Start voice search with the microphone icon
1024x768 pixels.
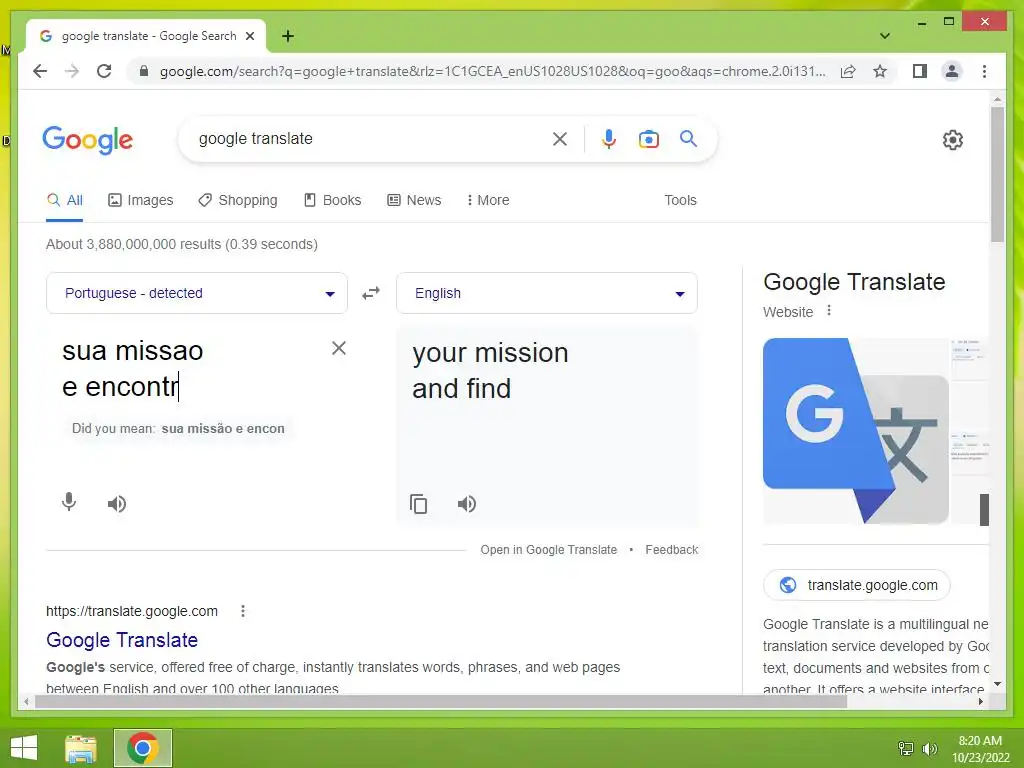point(609,138)
